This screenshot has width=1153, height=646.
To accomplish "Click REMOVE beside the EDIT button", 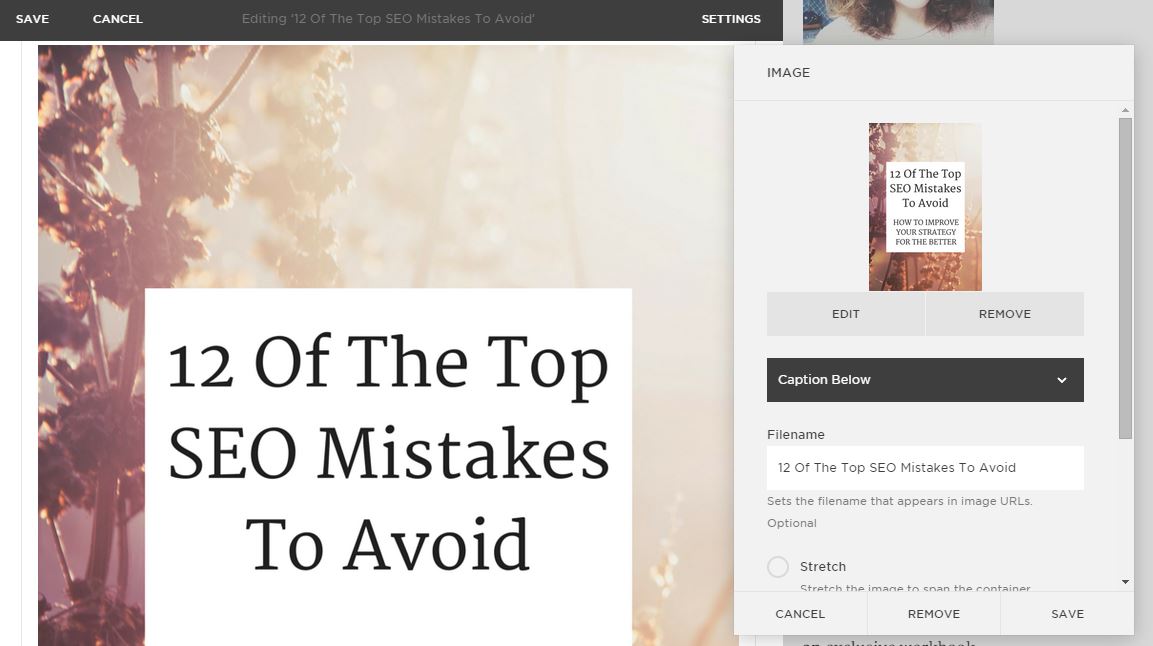I will point(1004,314).
